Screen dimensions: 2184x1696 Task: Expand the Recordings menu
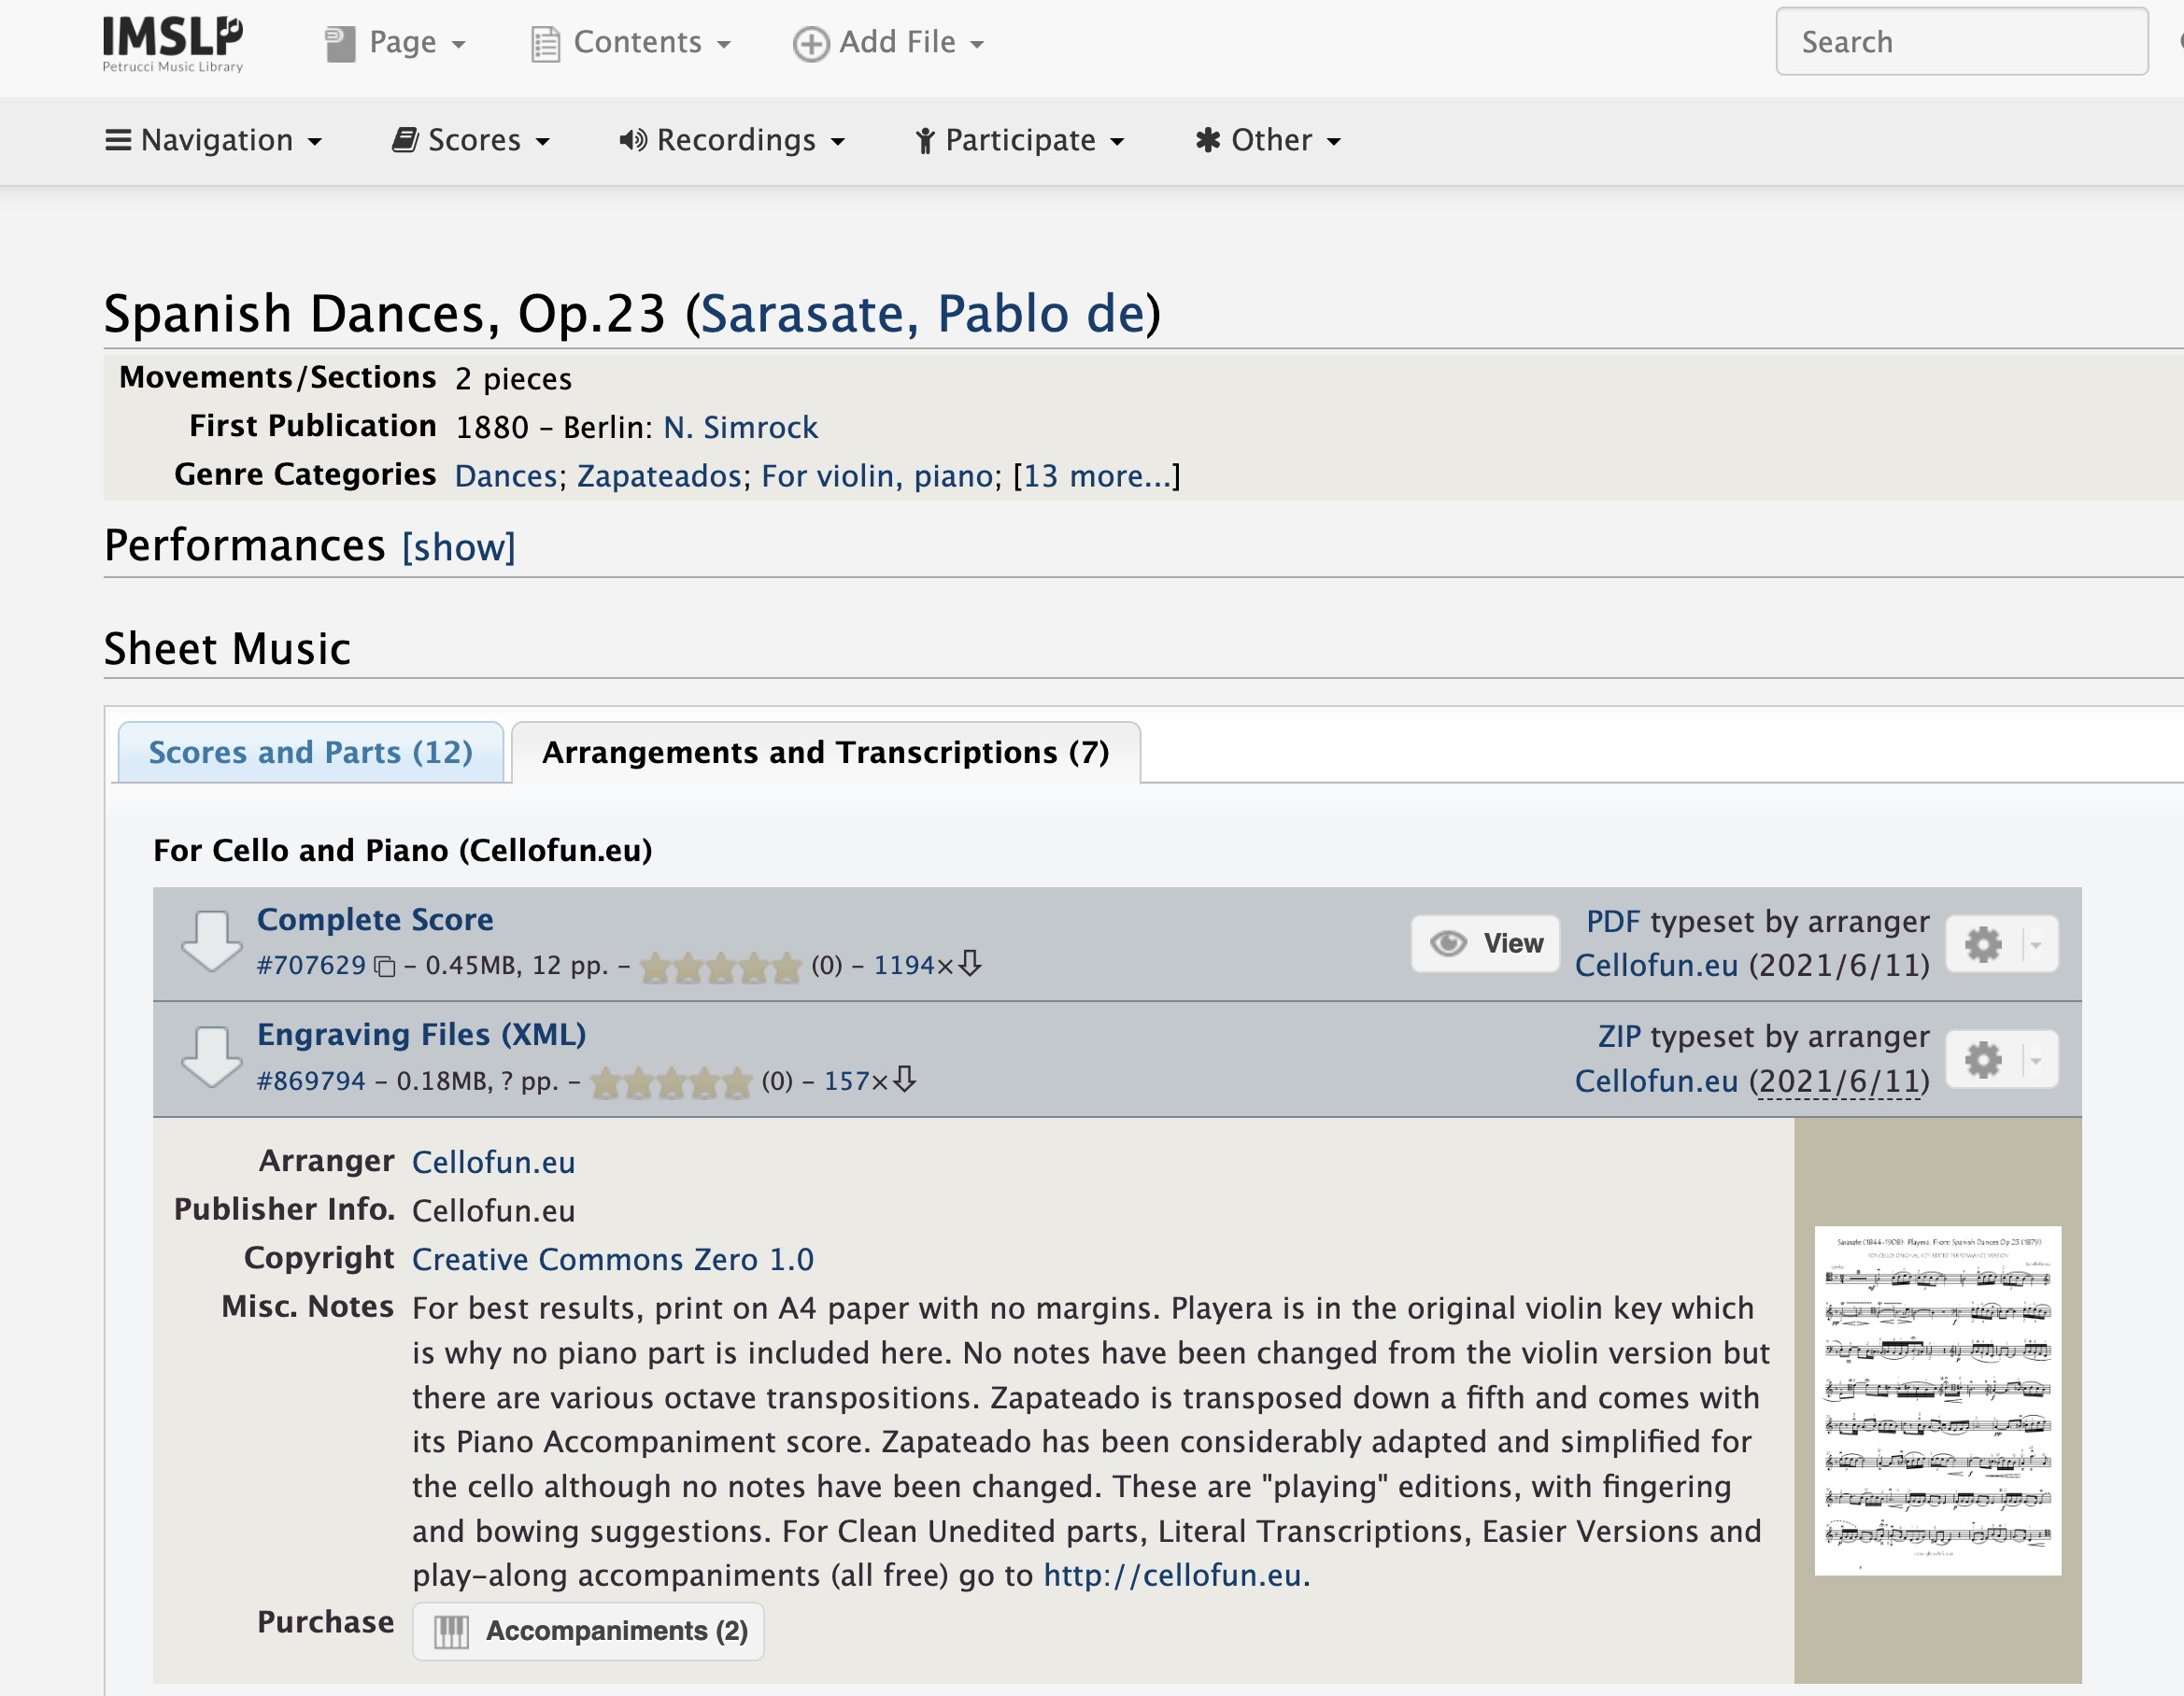tap(733, 140)
